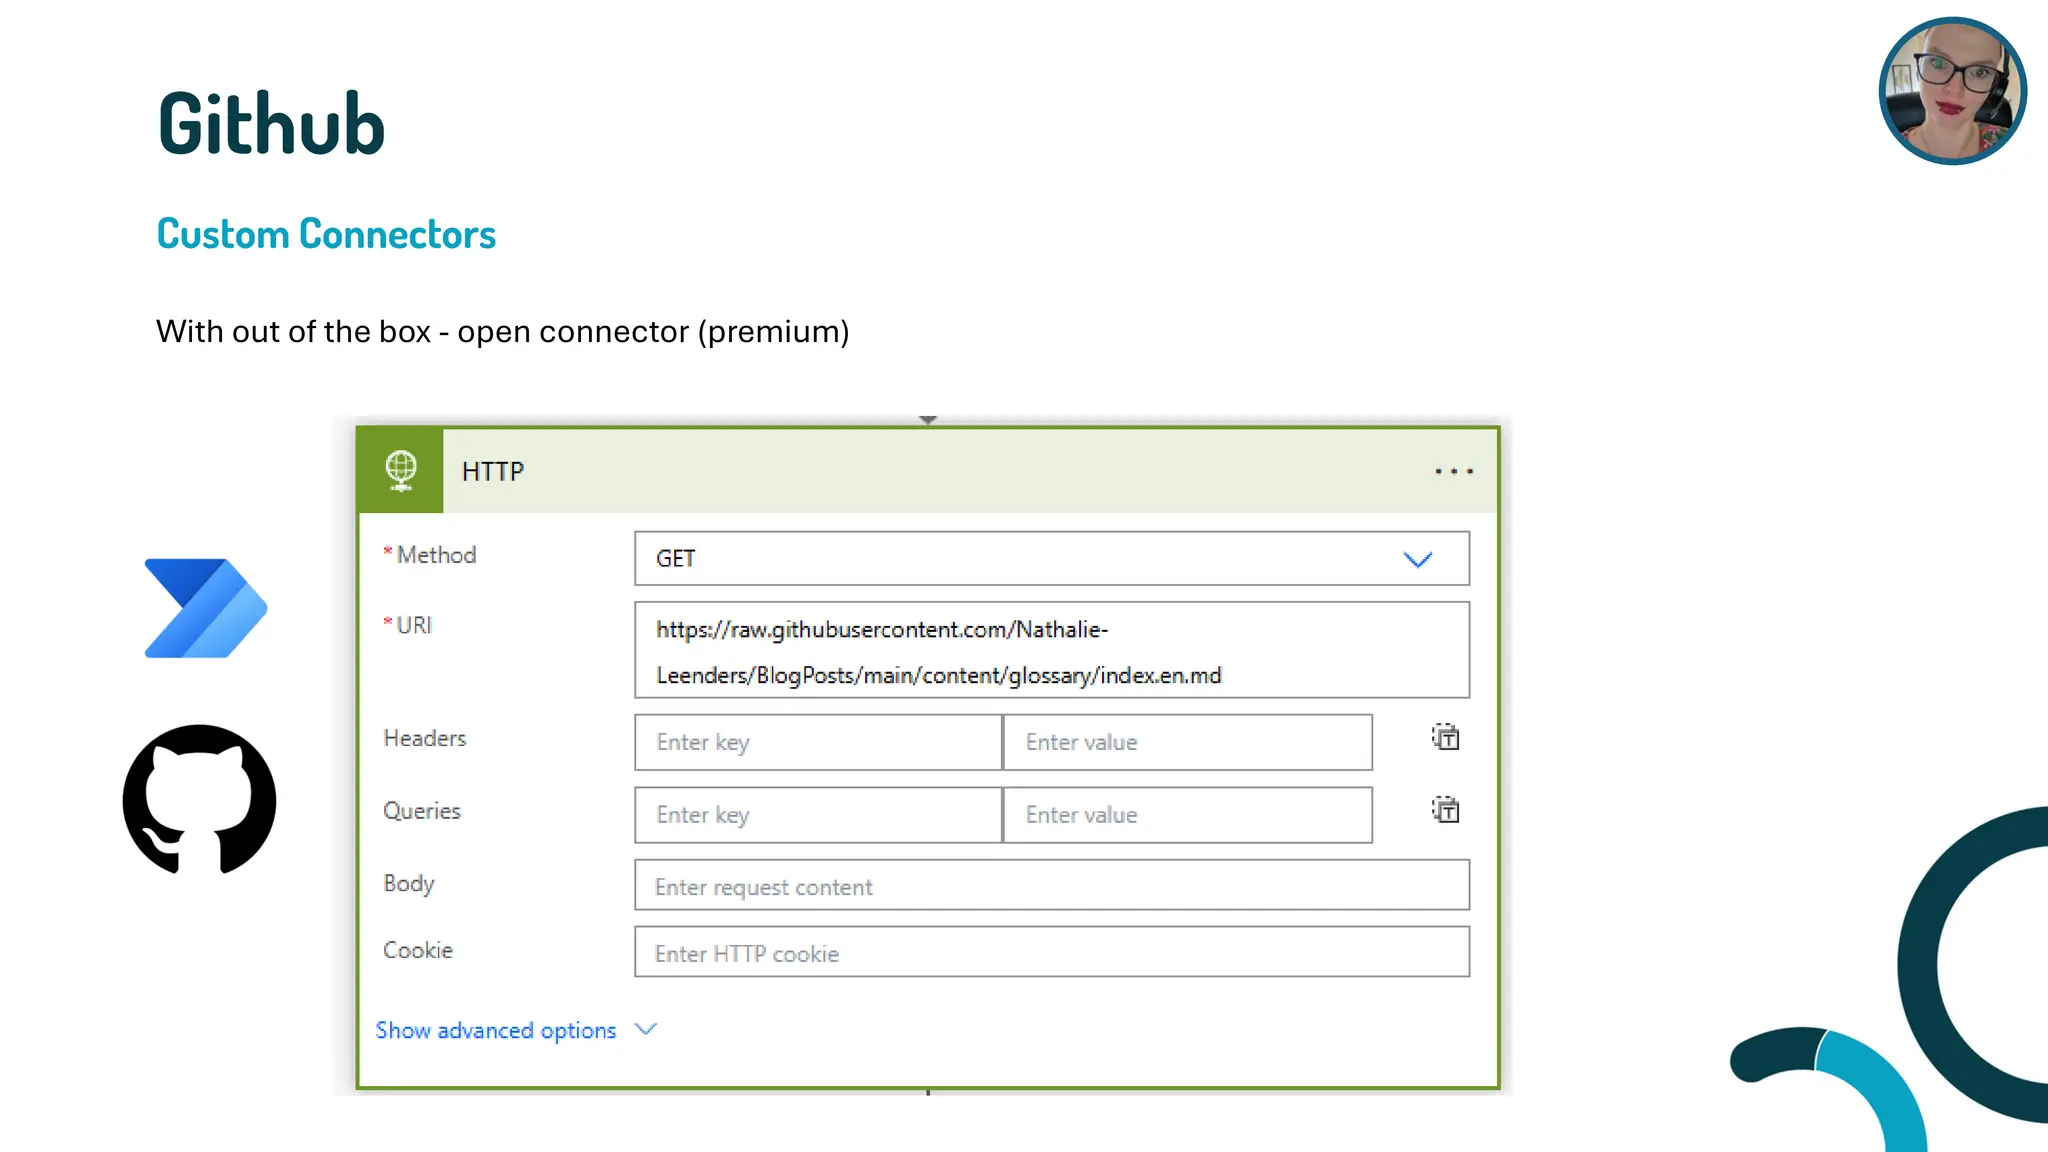The width and height of the screenshot is (2048, 1152).
Task: Click the Queries Enter value field
Action: point(1188,815)
